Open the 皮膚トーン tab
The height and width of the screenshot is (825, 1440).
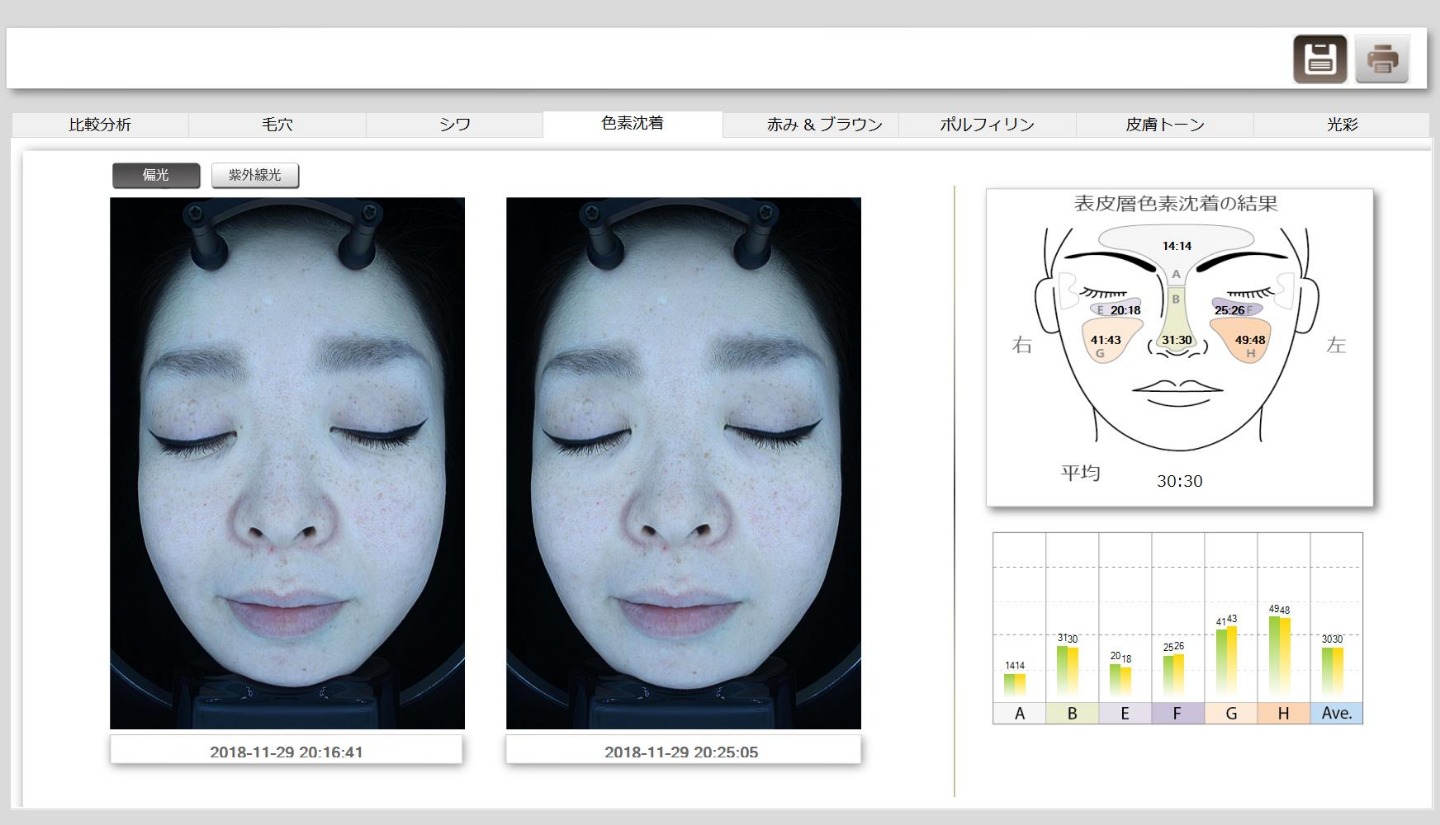pyautogui.click(x=1164, y=125)
